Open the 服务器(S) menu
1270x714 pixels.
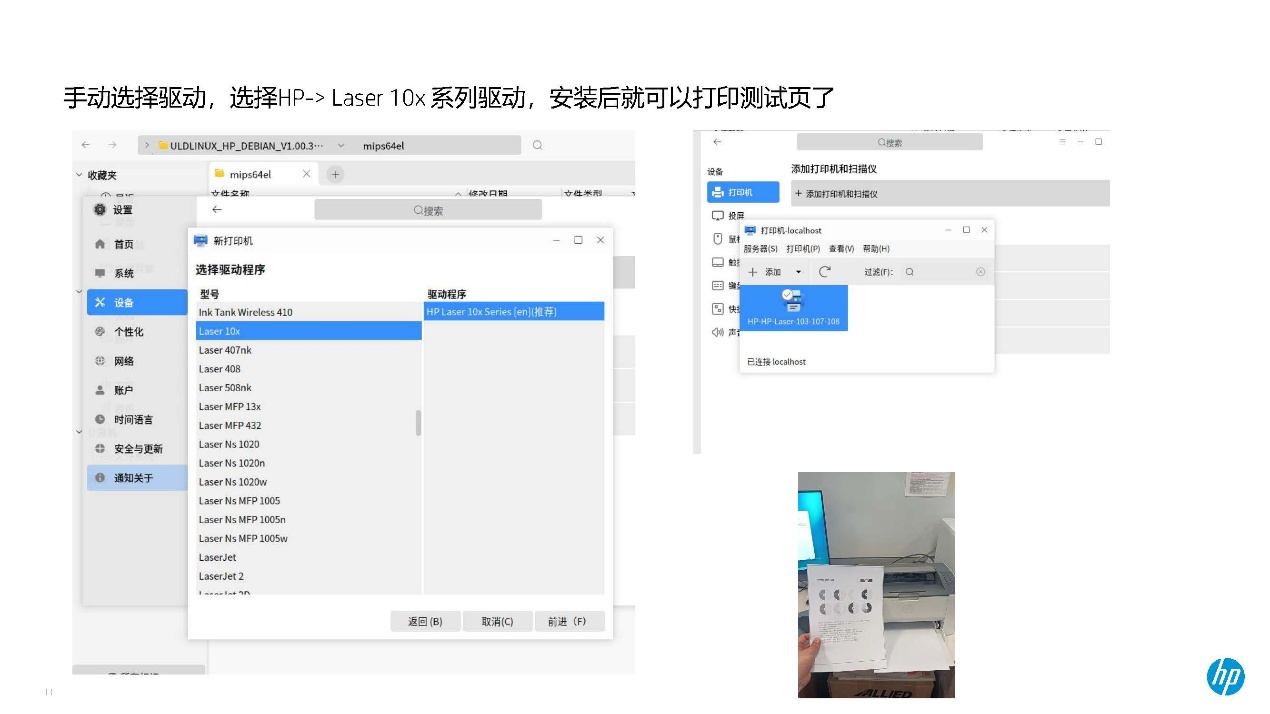tap(760, 249)
